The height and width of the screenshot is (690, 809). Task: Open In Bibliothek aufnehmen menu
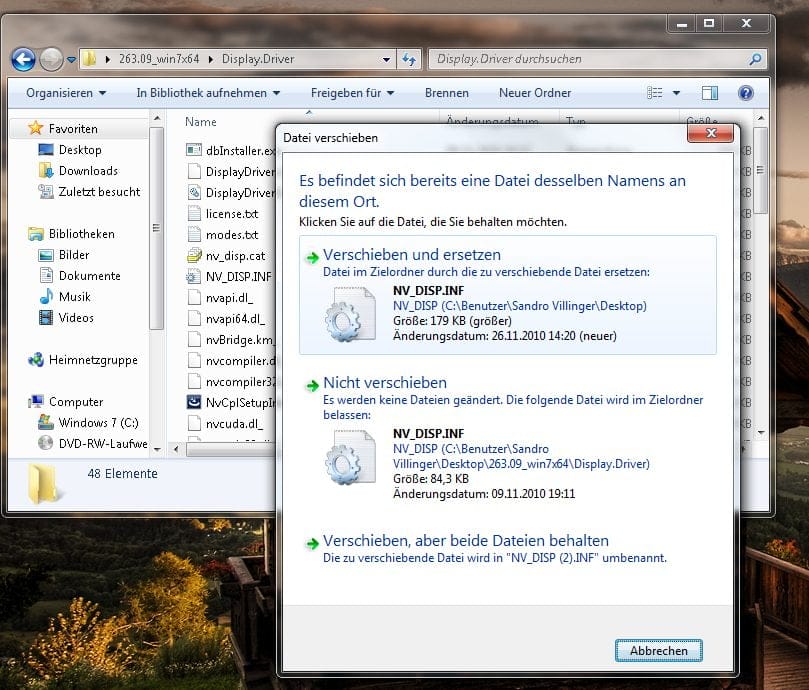click(x=208, y=93)
